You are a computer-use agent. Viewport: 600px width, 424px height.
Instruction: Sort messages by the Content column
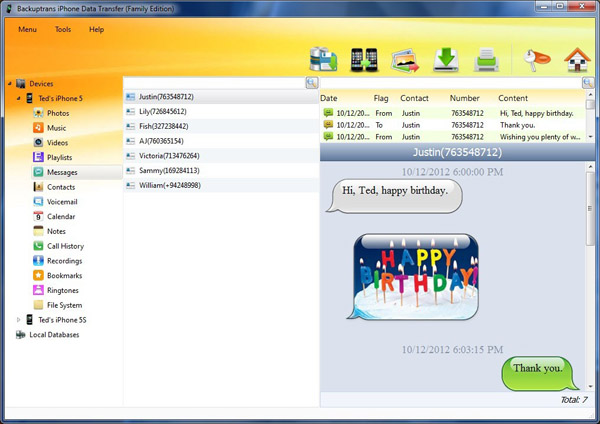[x=513, y=98]
